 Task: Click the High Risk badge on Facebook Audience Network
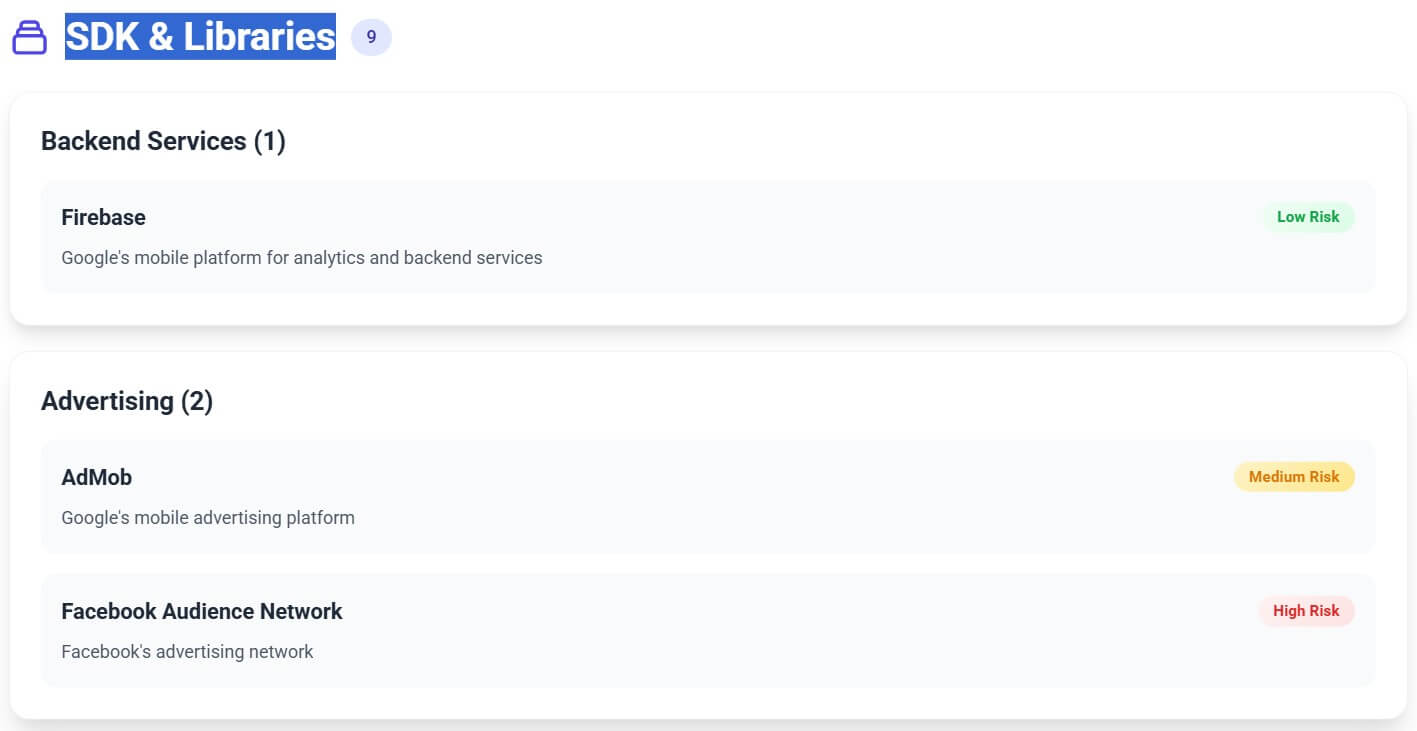point(1306,611)
